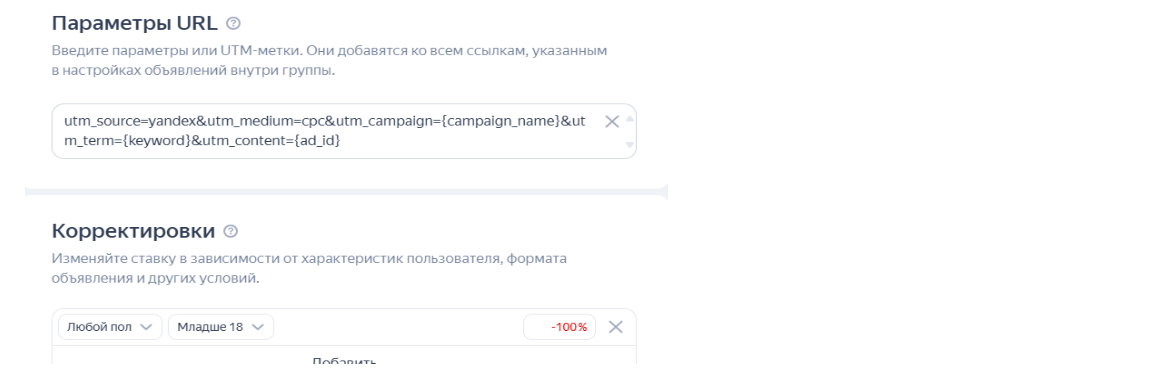Click the Корректировки section heading
Screen dimensions: 1152x381
pos(134,231)
